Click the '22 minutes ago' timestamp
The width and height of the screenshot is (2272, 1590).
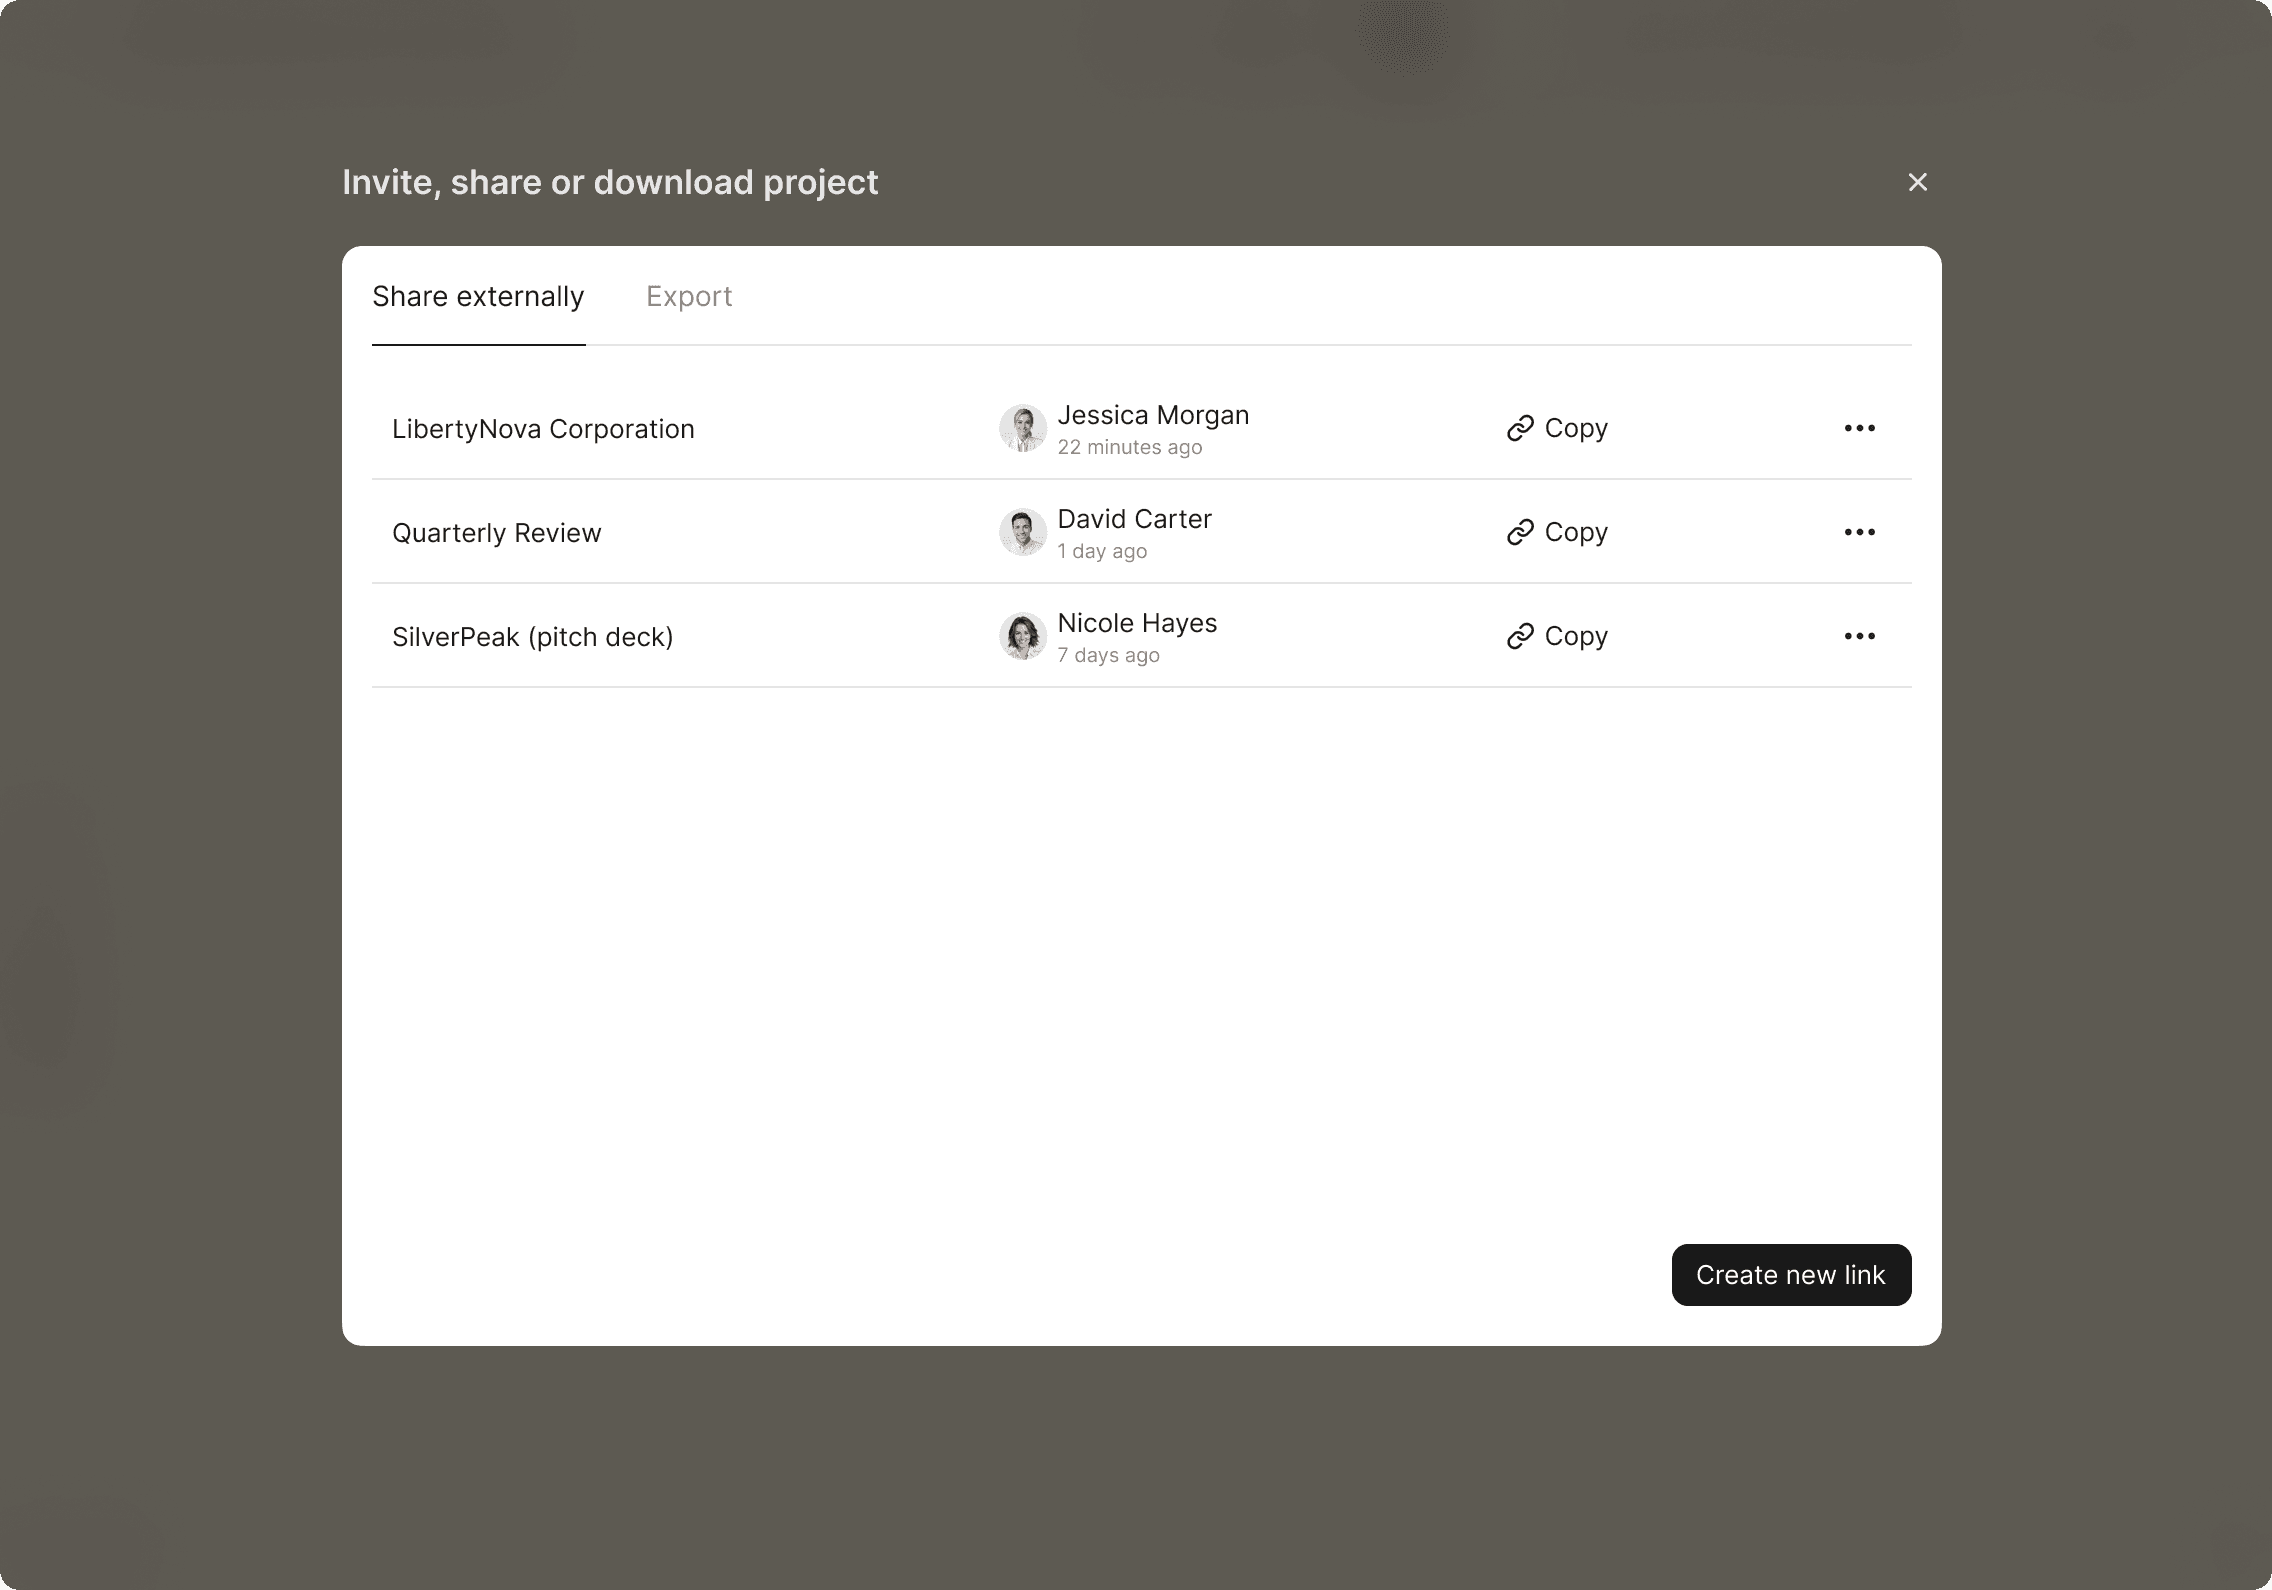click(x=1129, y=447)
